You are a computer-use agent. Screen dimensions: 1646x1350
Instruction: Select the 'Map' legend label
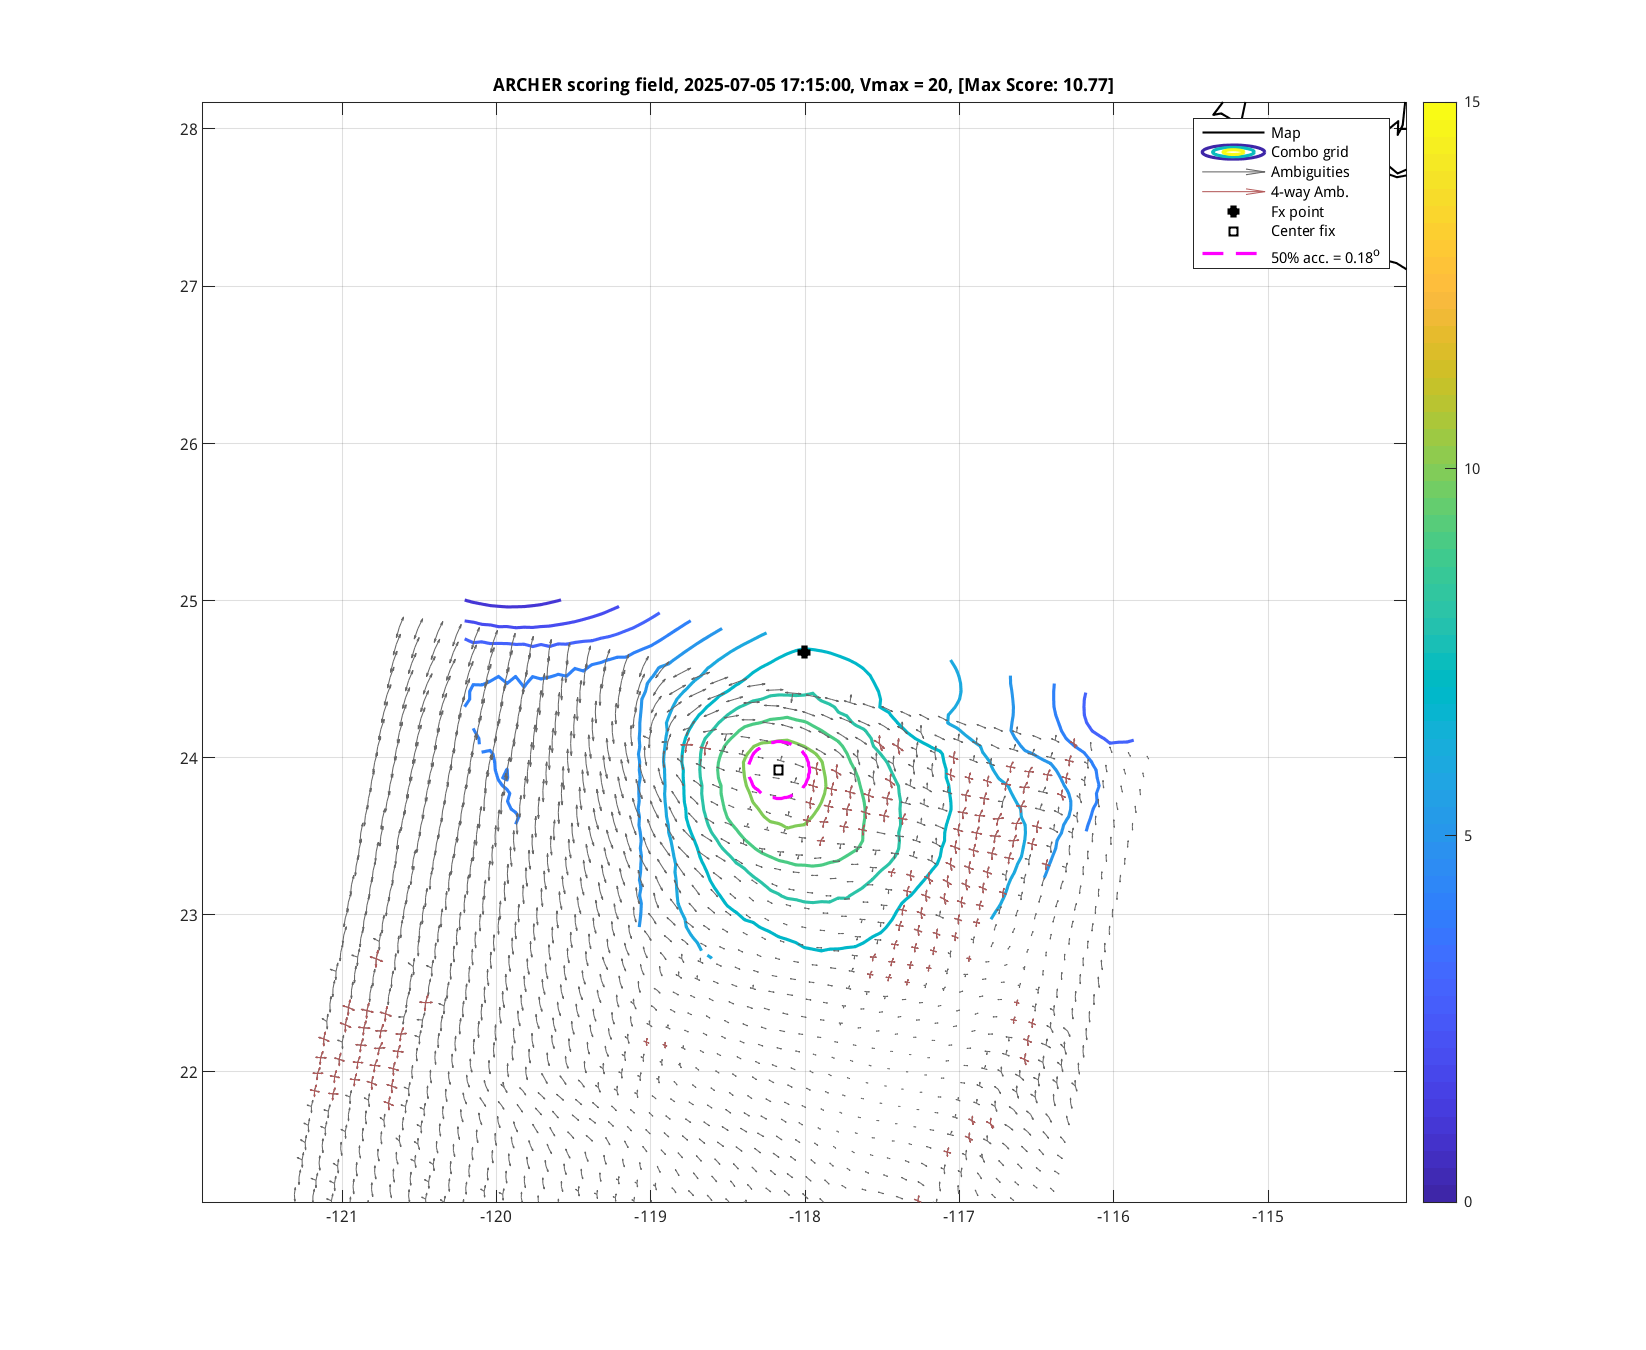coord(1285,133)
